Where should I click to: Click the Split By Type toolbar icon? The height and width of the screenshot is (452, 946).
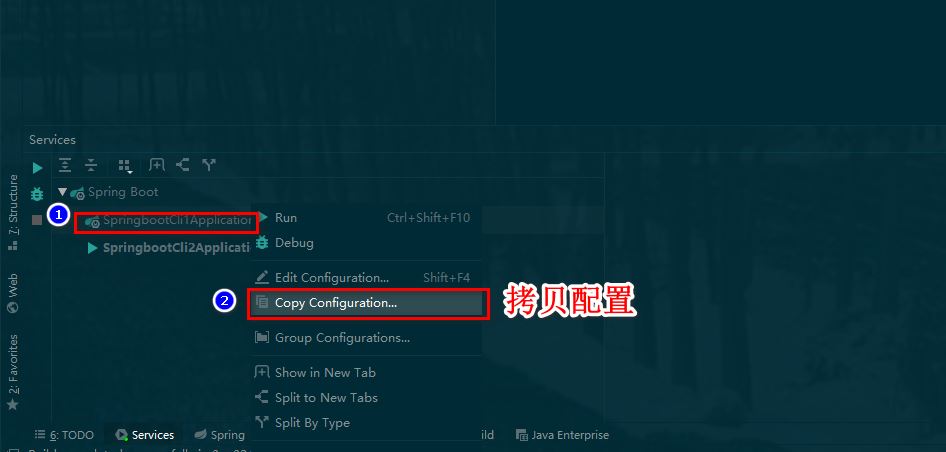(x=209, y=165)
